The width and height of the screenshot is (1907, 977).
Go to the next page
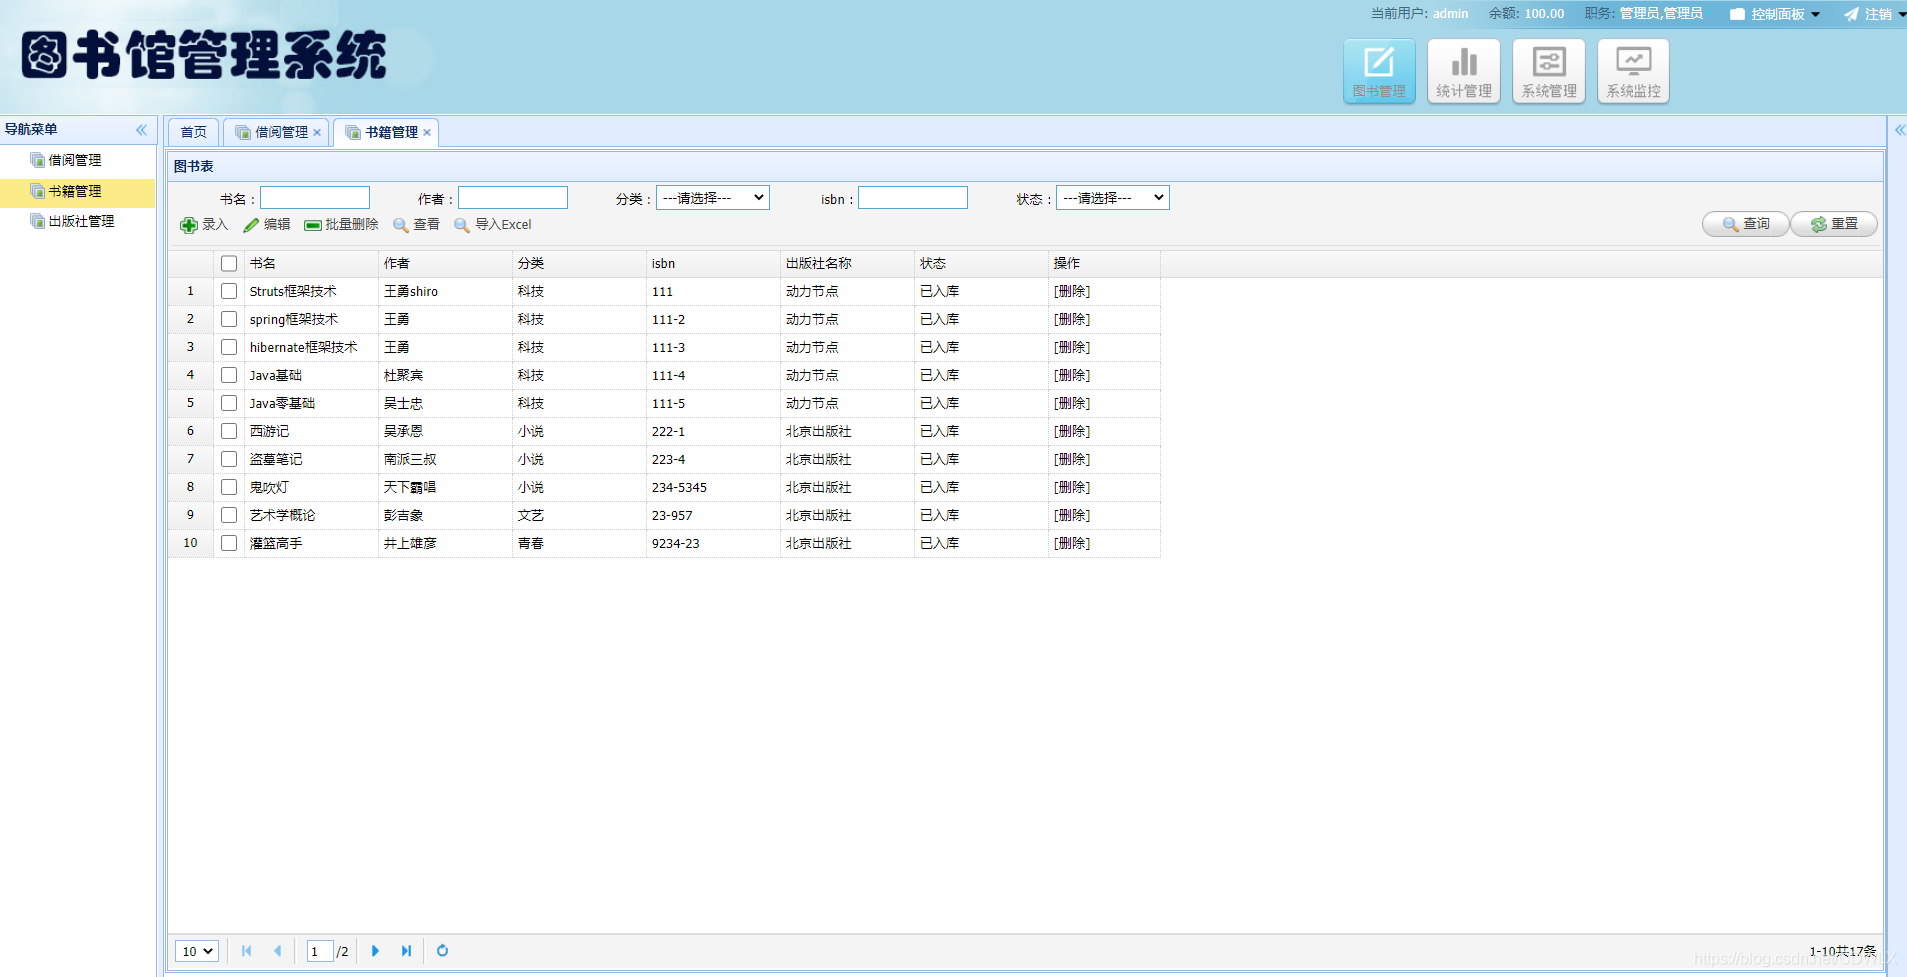(375, 951)
